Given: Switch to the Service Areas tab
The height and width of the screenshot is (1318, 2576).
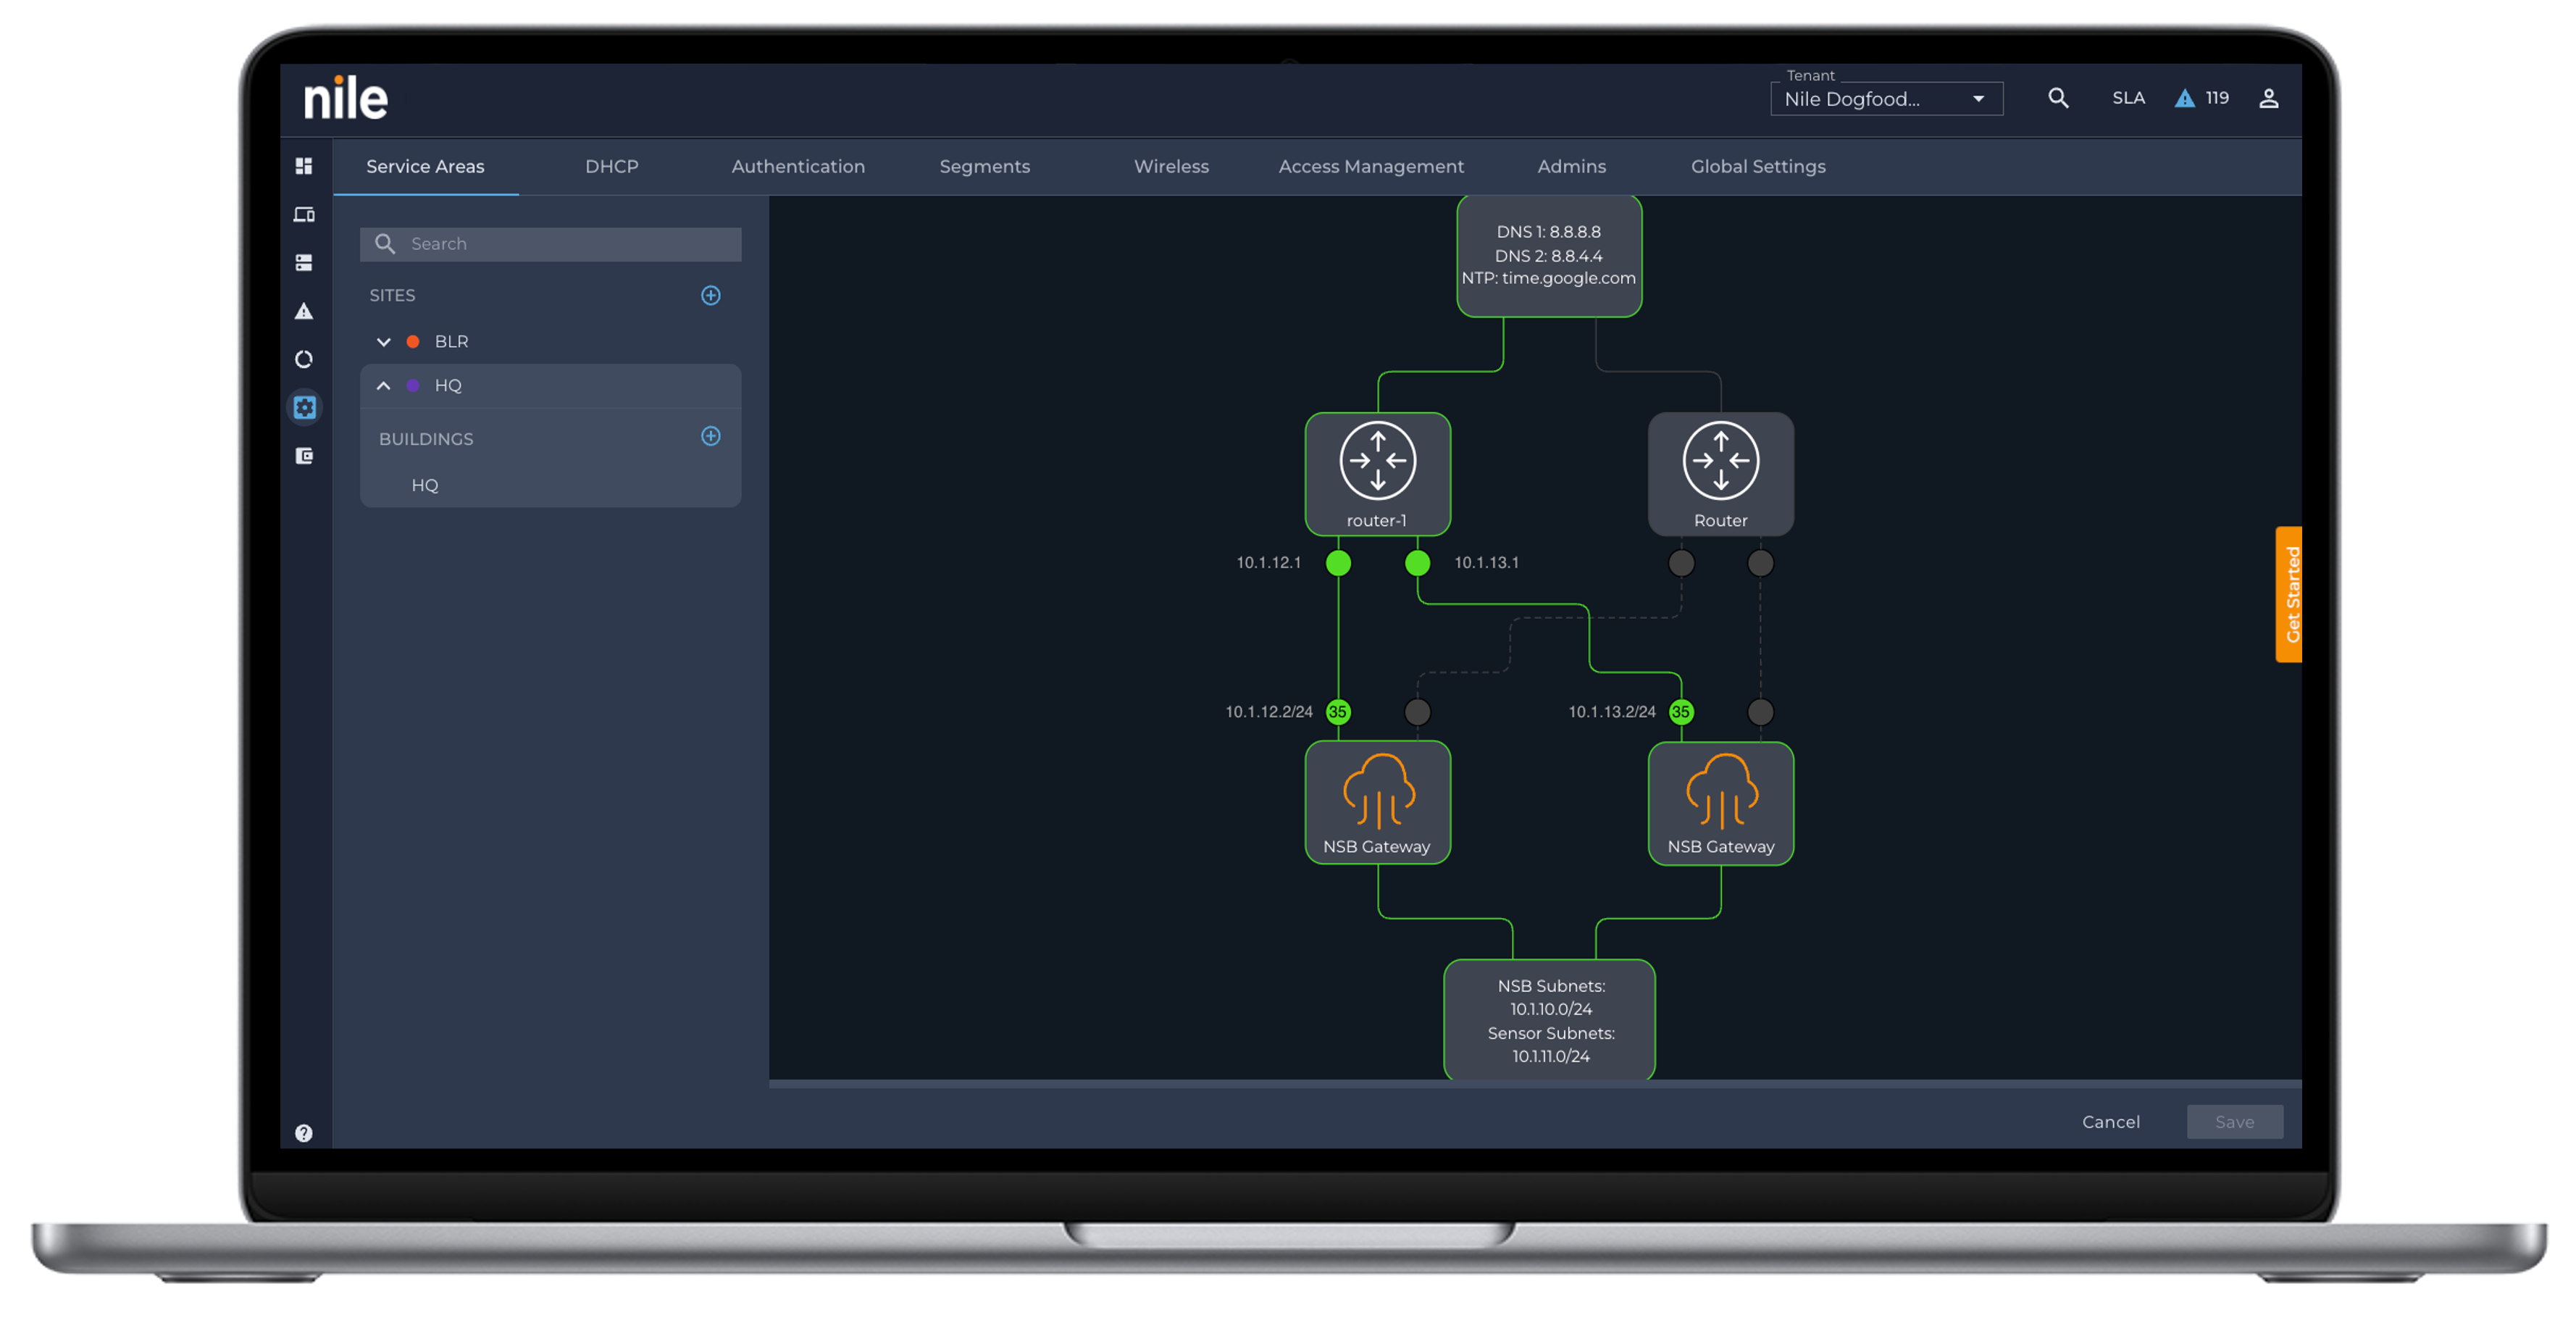Looking at the screenshot, I should point(425,167).
